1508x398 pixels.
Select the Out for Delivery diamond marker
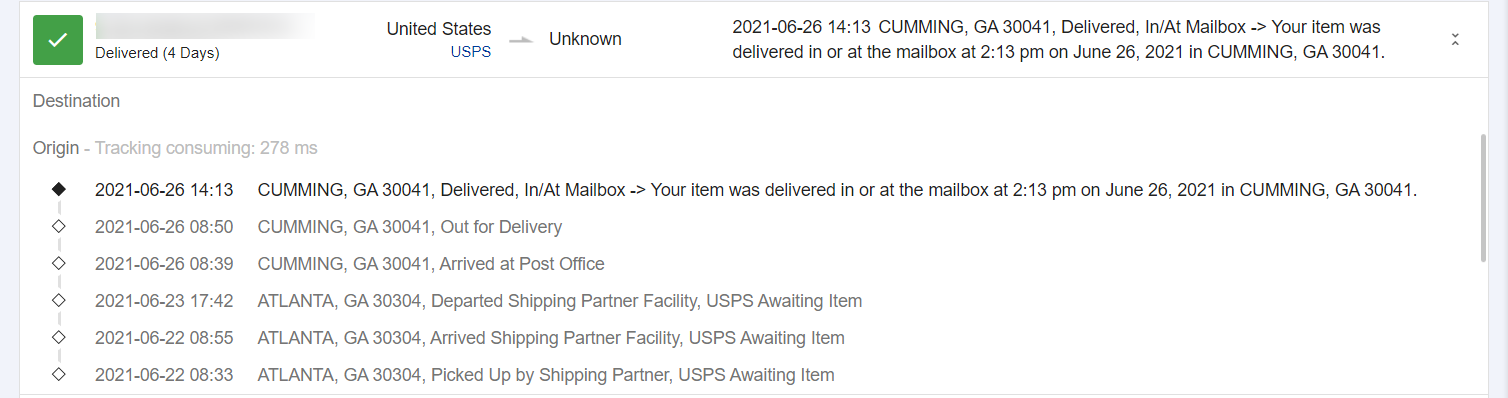[x=58, y=226]
